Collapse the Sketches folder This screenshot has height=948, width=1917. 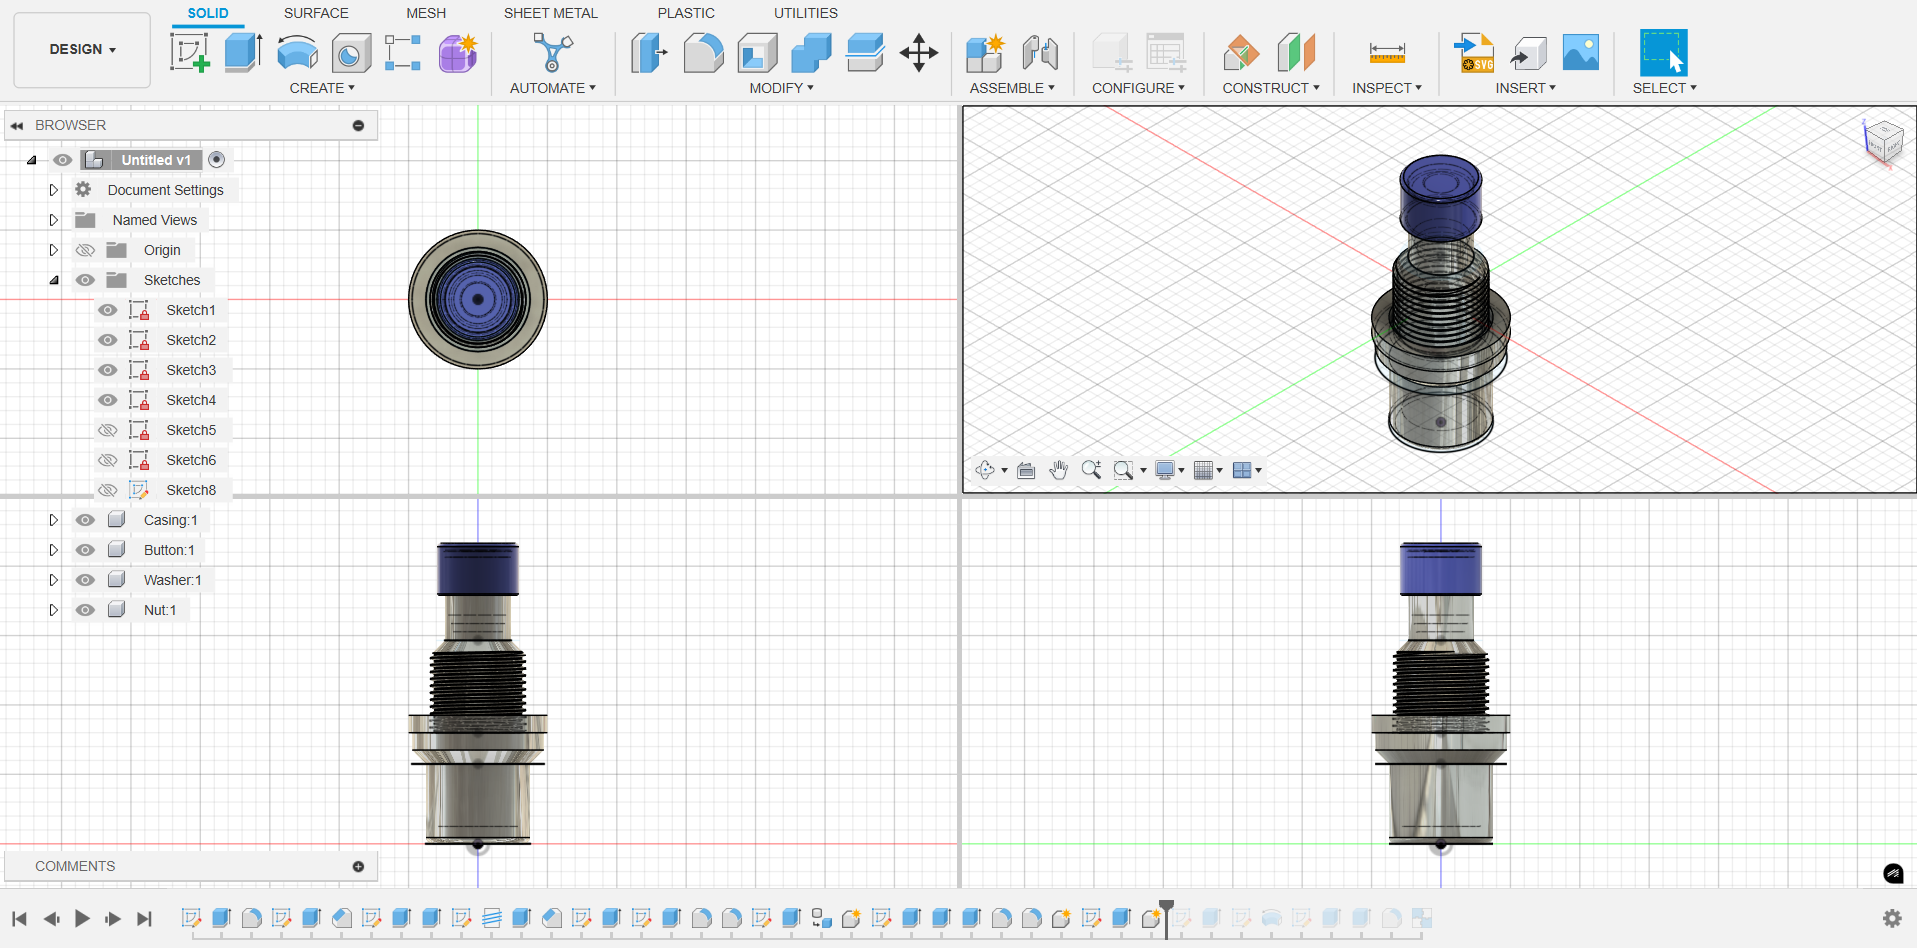click(54, 280)
